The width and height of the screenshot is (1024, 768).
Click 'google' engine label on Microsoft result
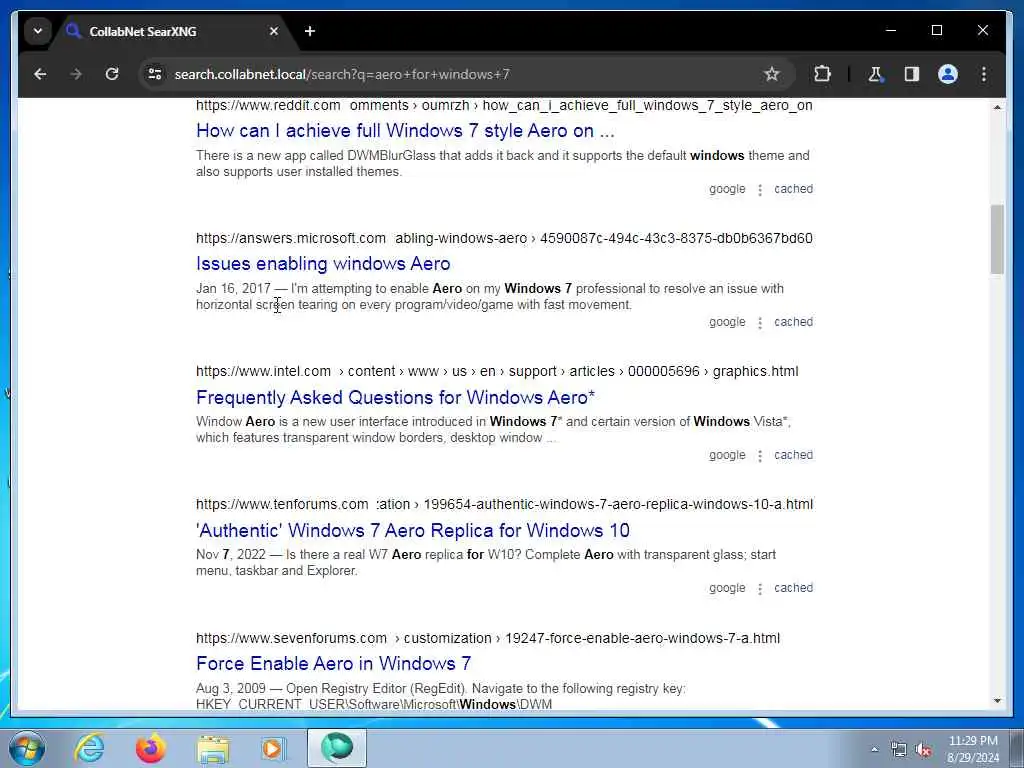click(x=727, y=322)
